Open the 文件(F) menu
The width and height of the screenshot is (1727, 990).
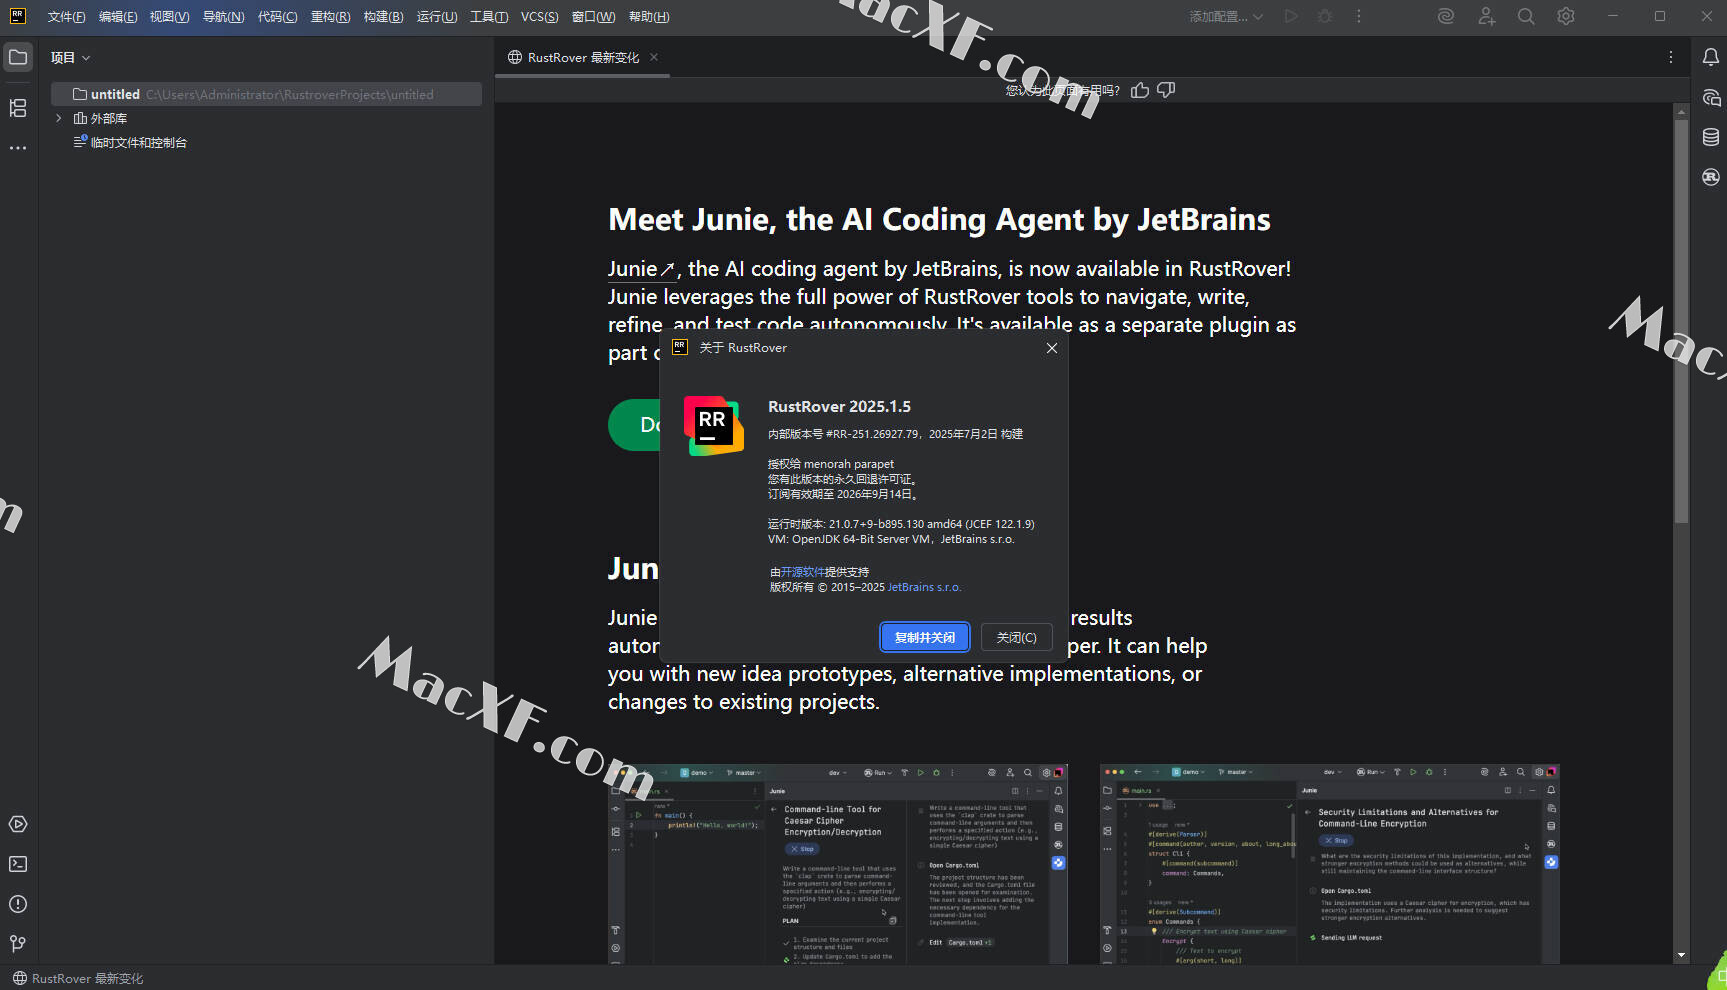click(66, 17)
